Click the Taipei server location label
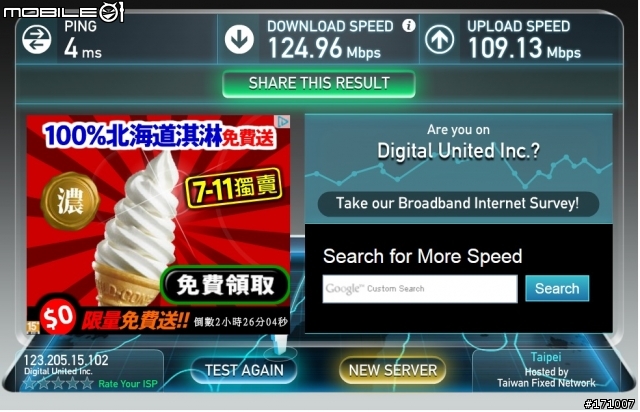 point(546,357)
